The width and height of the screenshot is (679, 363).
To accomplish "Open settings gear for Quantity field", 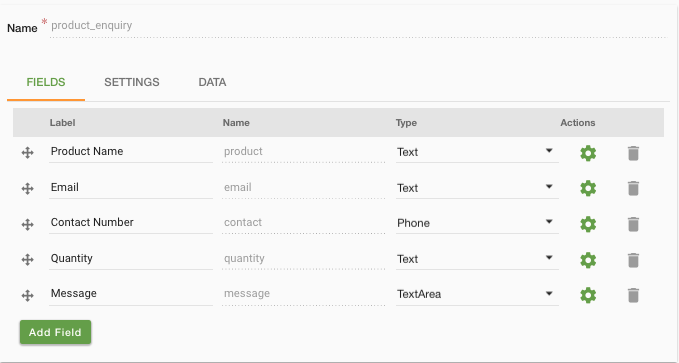I will pos(588,260).
